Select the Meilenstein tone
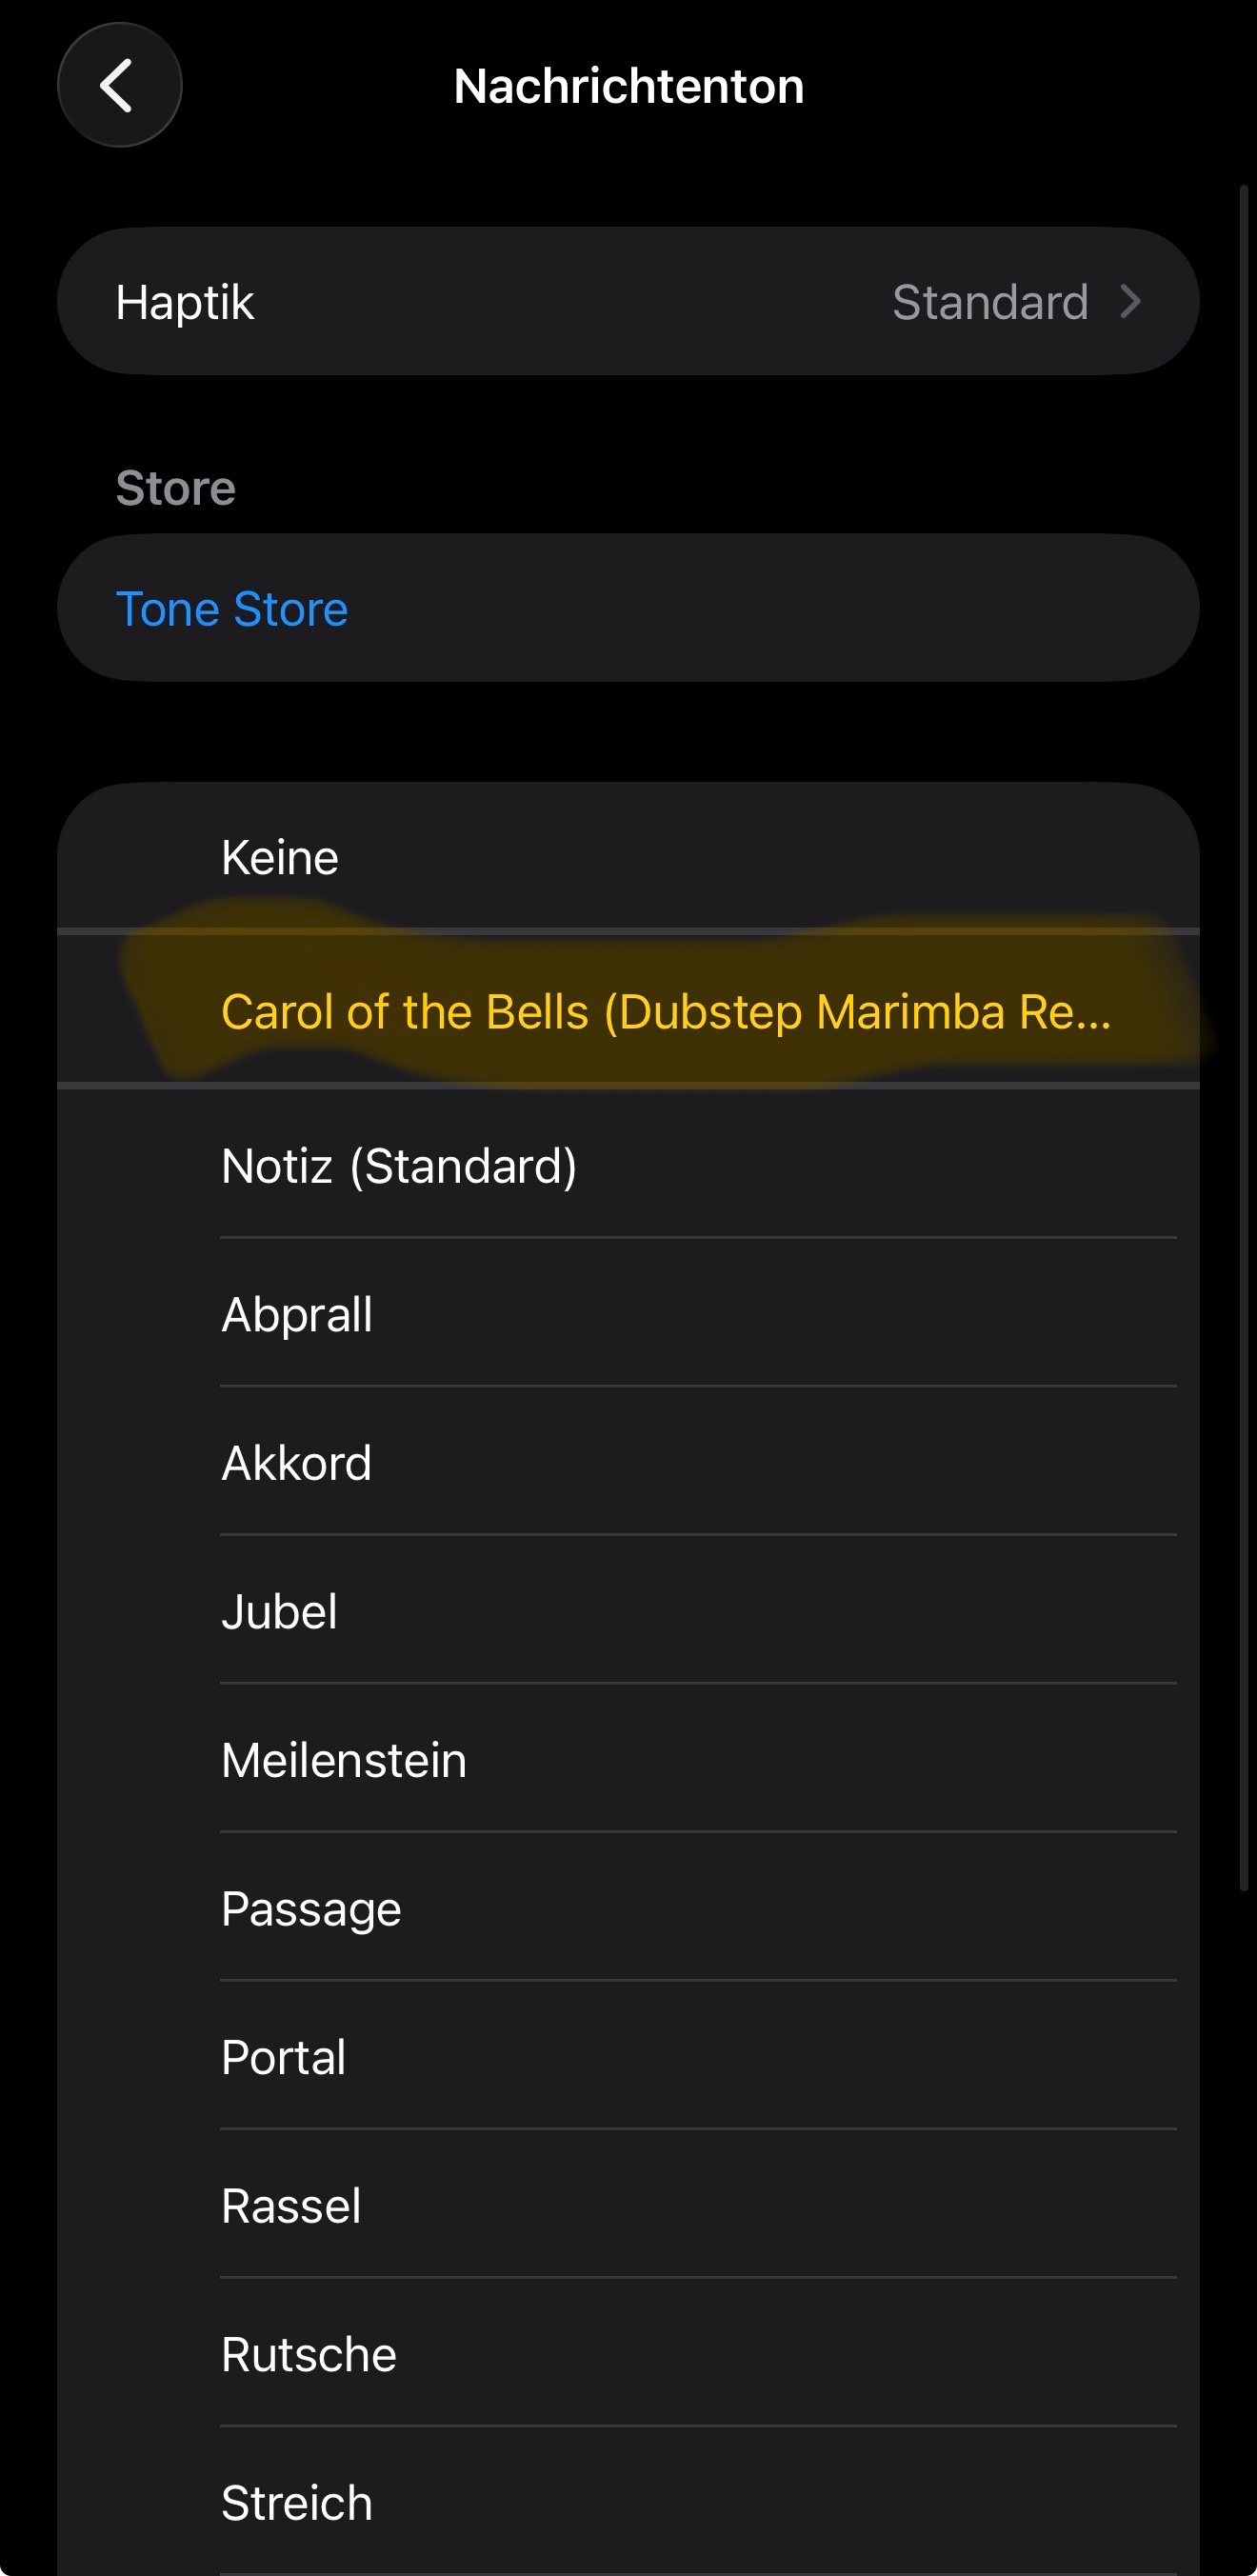The image size is (1257, 2576). tap(344, 1760)
